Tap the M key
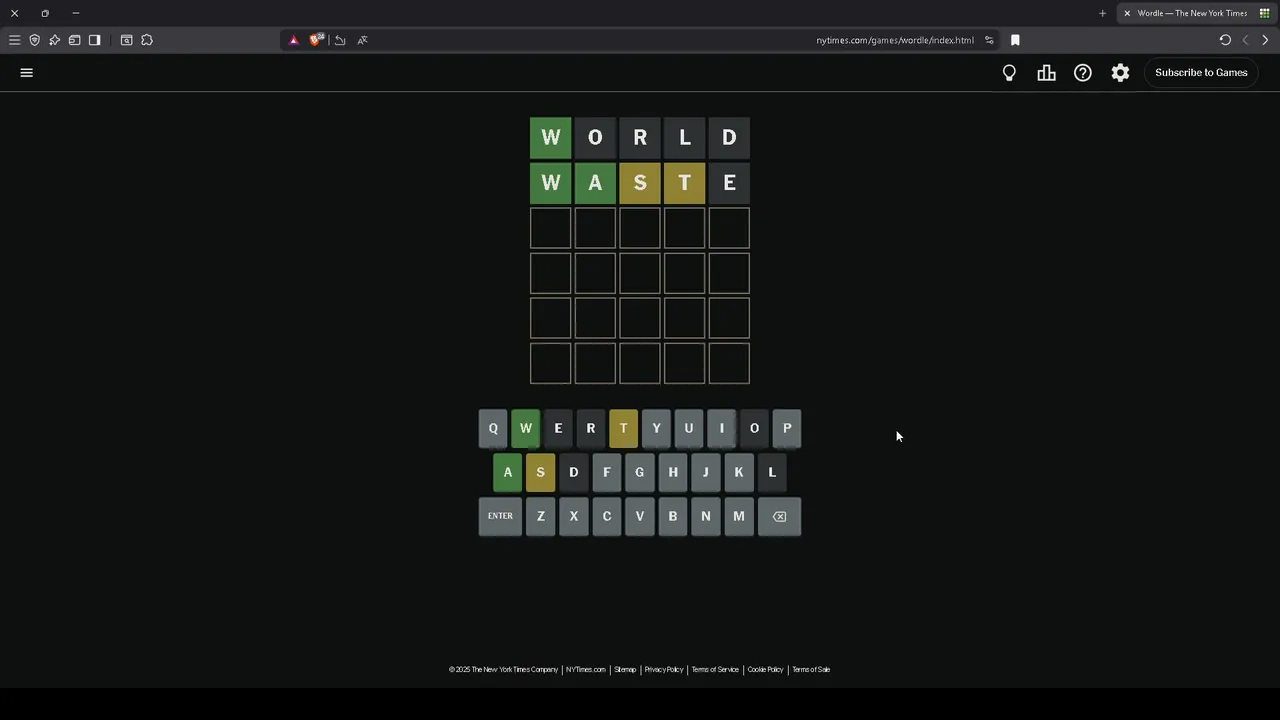Screen dimensions: 1280x720 click(x=739, y=516)
